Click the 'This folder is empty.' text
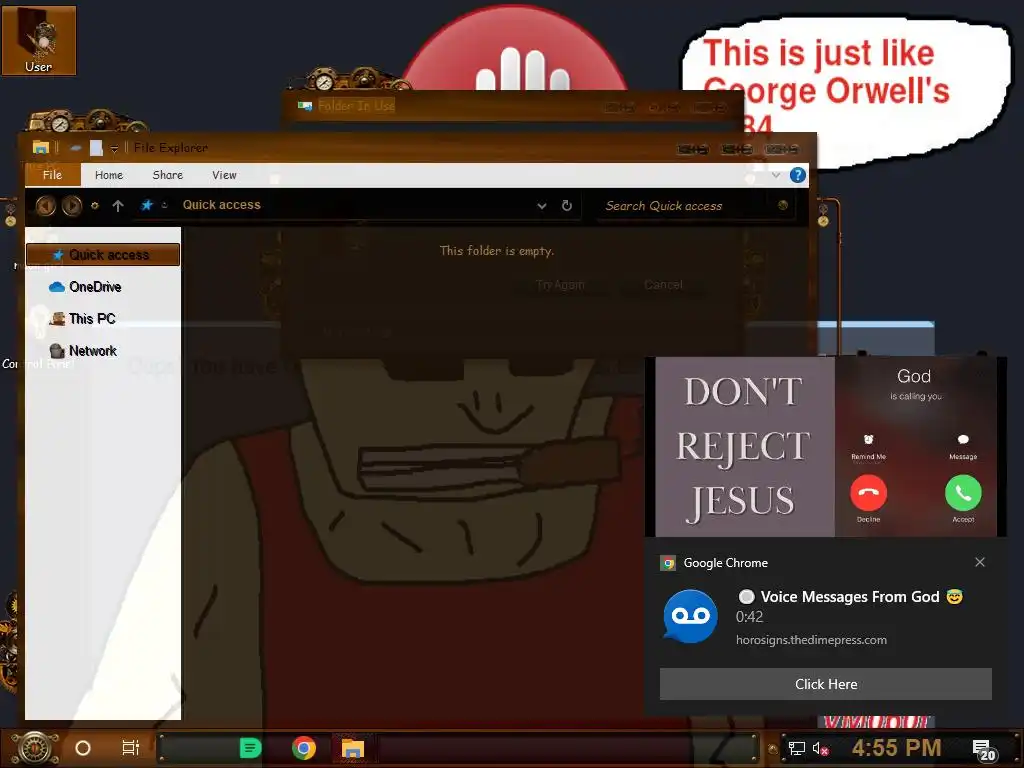 click(496, 251)
